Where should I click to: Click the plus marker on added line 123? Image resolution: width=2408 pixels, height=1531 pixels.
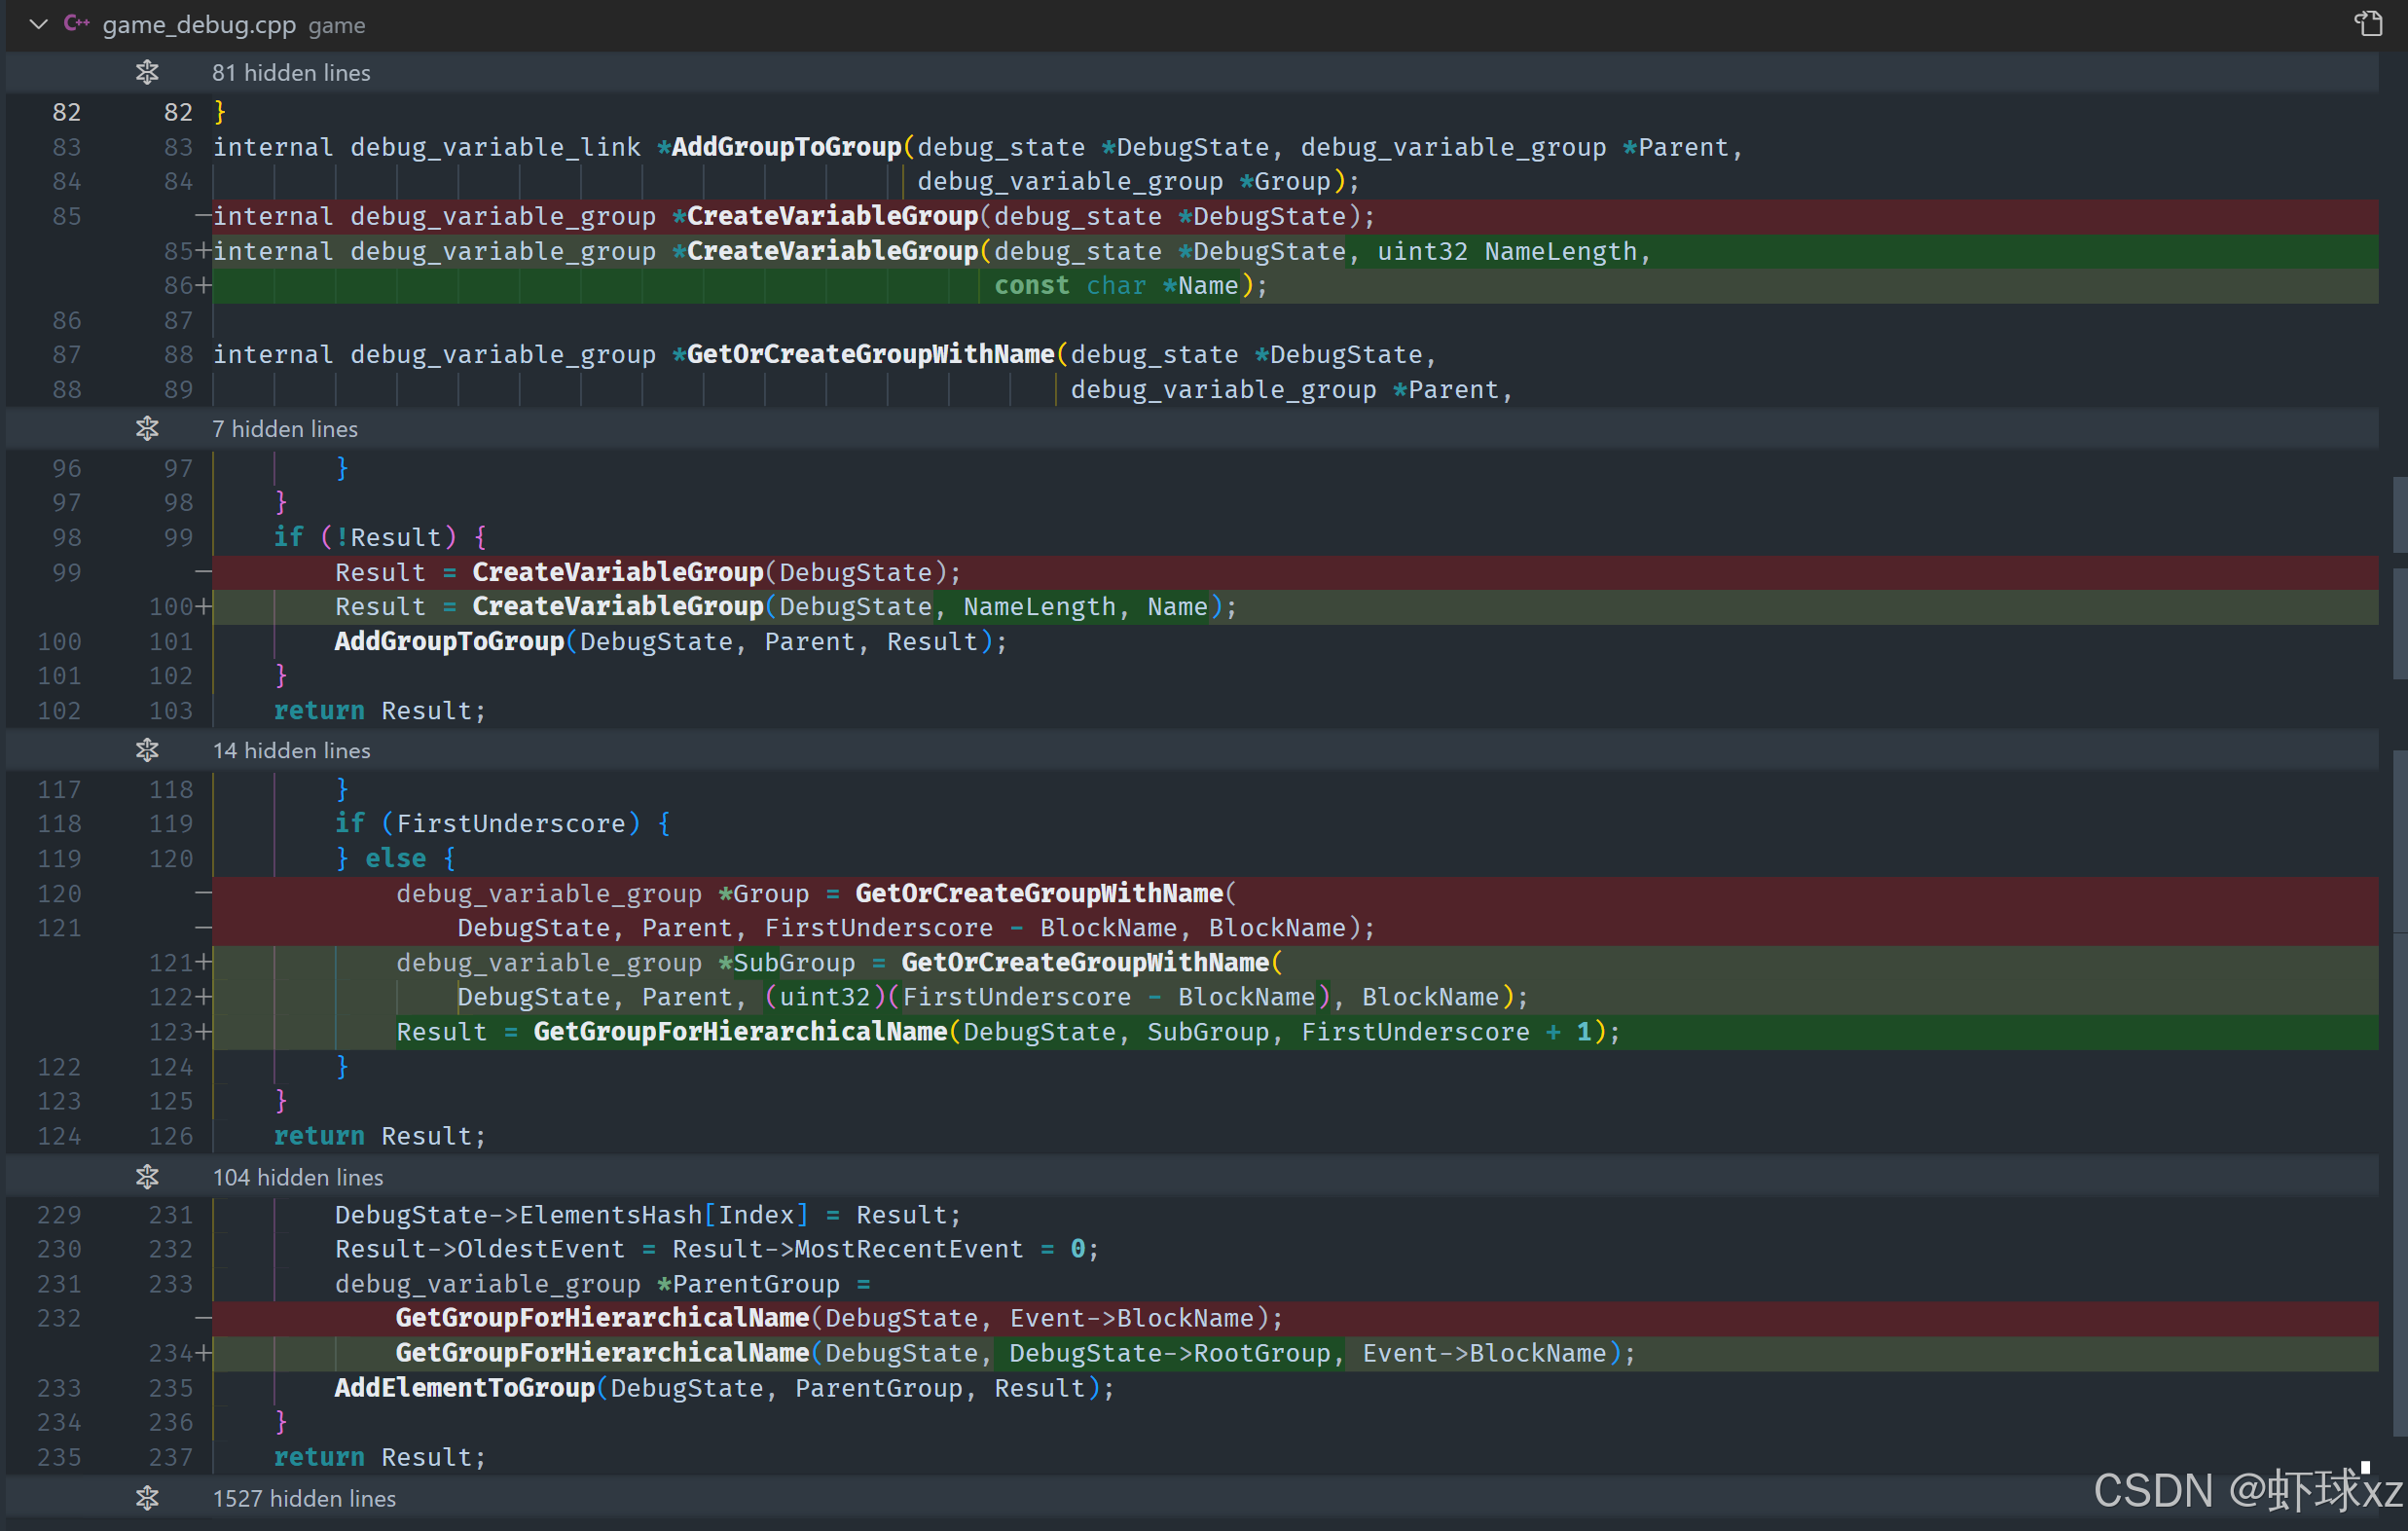click(204, 1031)
